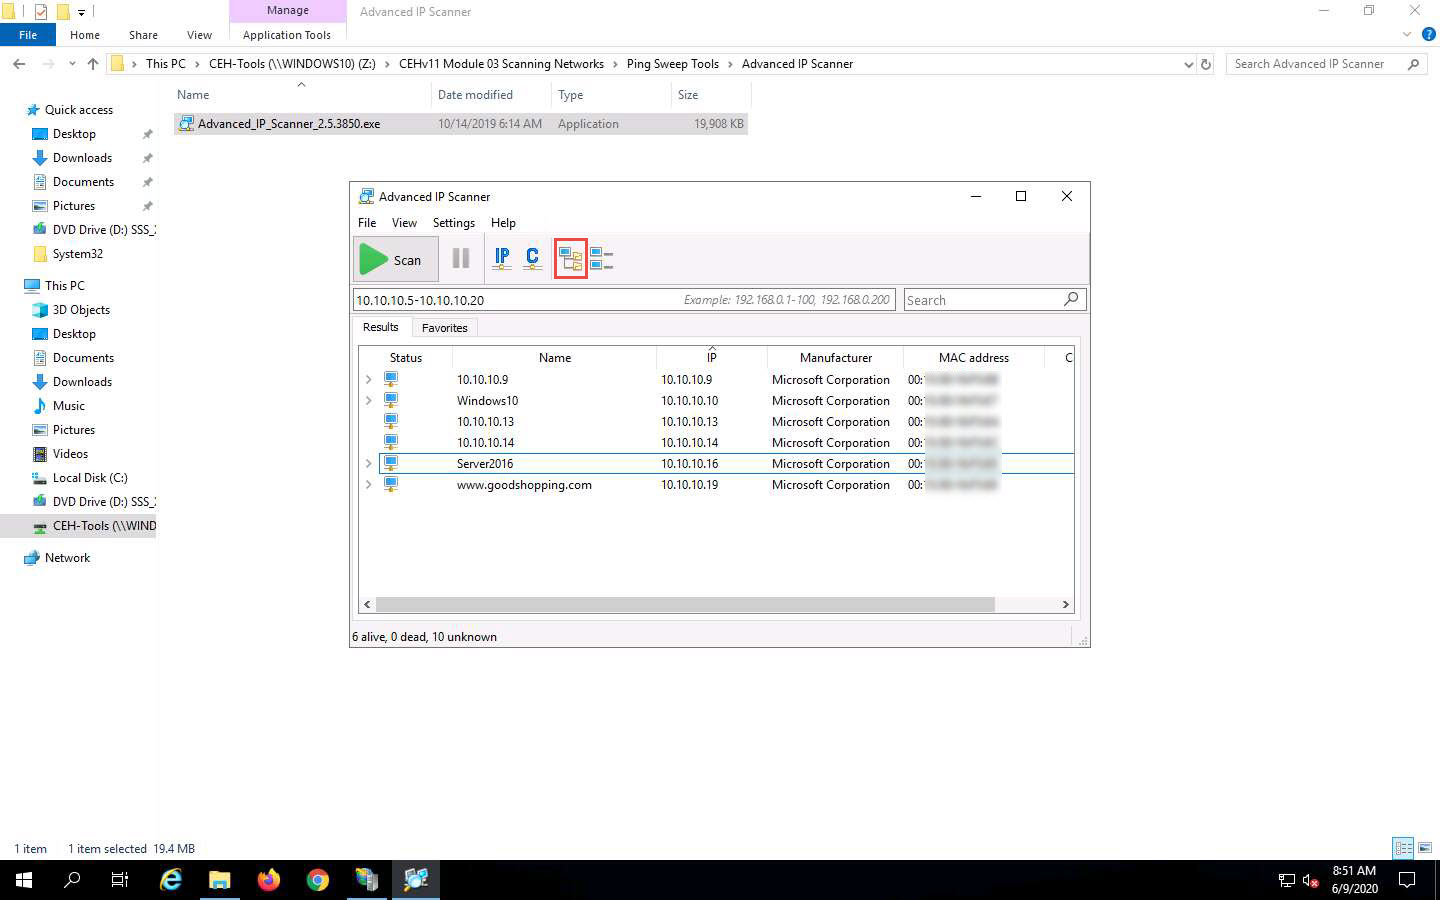
Task: Start scan with the green Scan button
Action: (395, 259)
